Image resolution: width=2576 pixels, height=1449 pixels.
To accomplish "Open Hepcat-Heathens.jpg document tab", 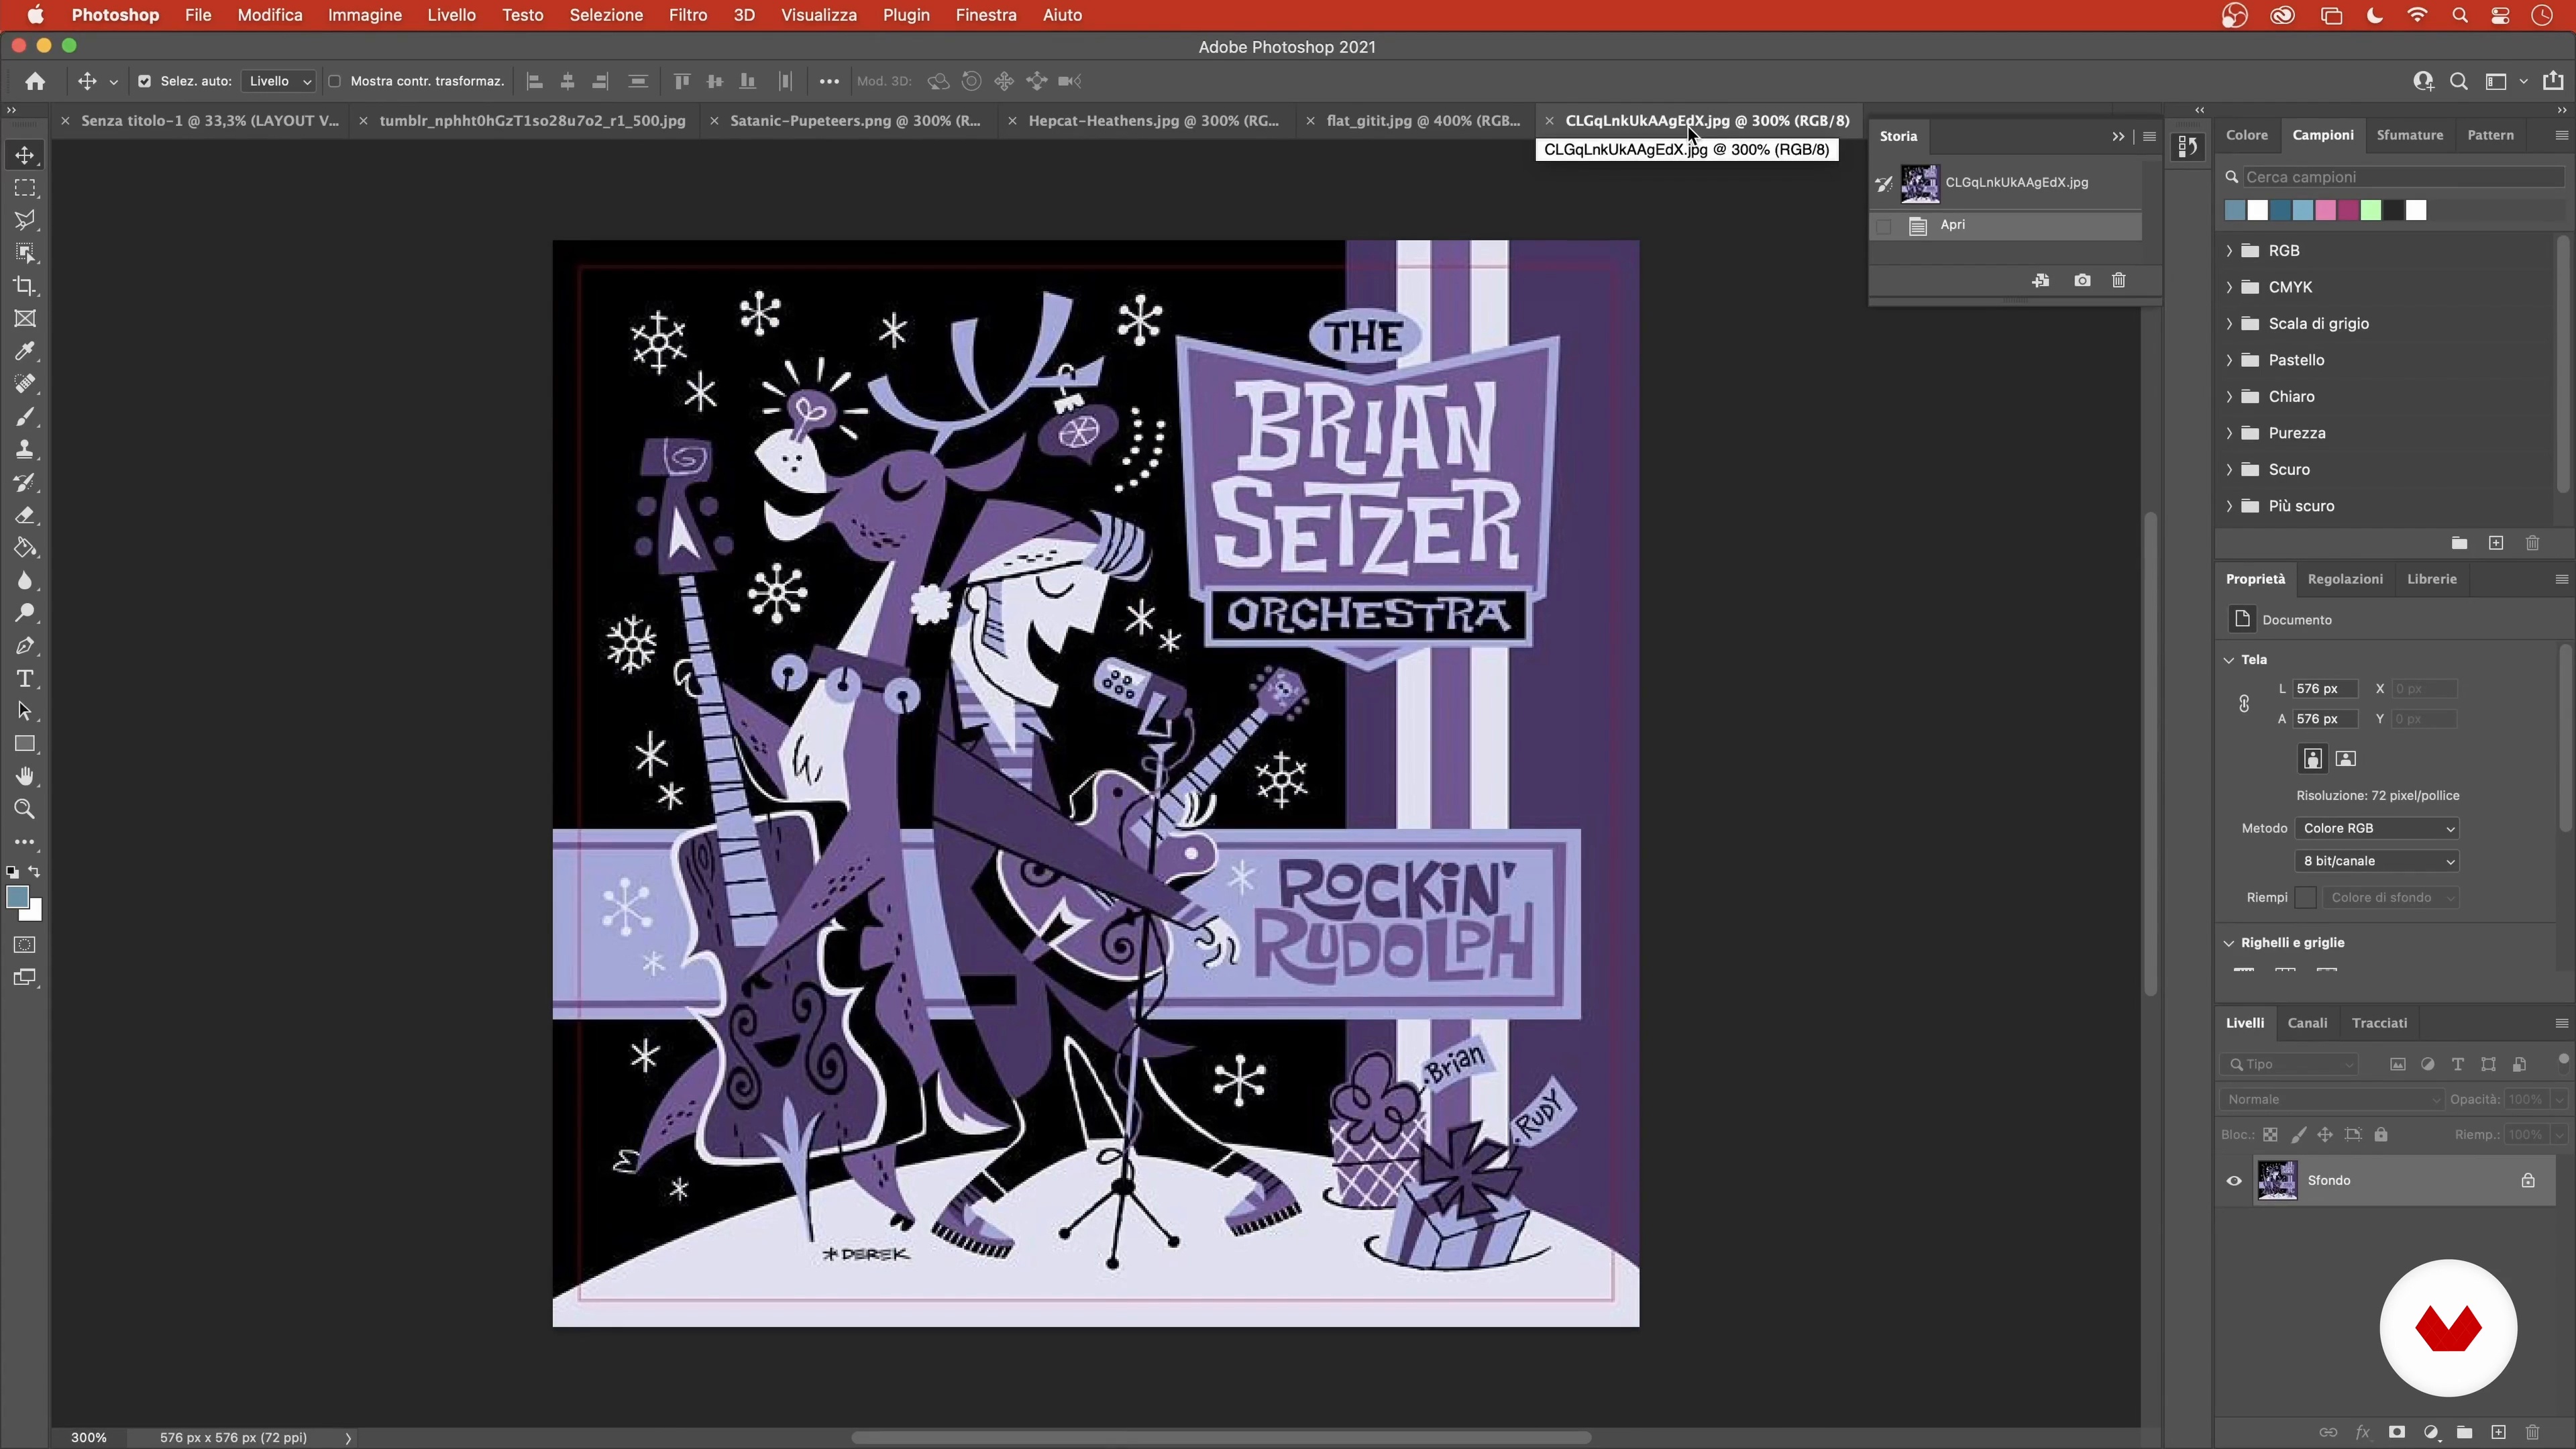I will (x=1153, y=121).
